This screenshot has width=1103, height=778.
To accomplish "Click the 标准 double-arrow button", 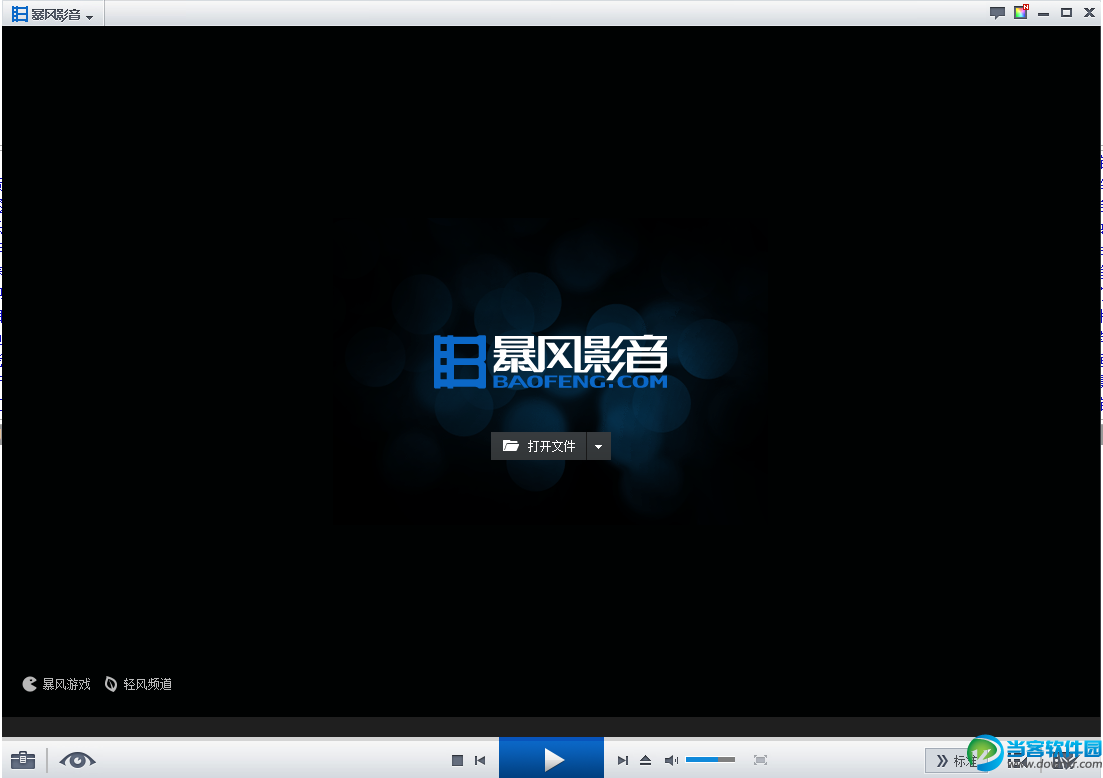I will point(956,760).
